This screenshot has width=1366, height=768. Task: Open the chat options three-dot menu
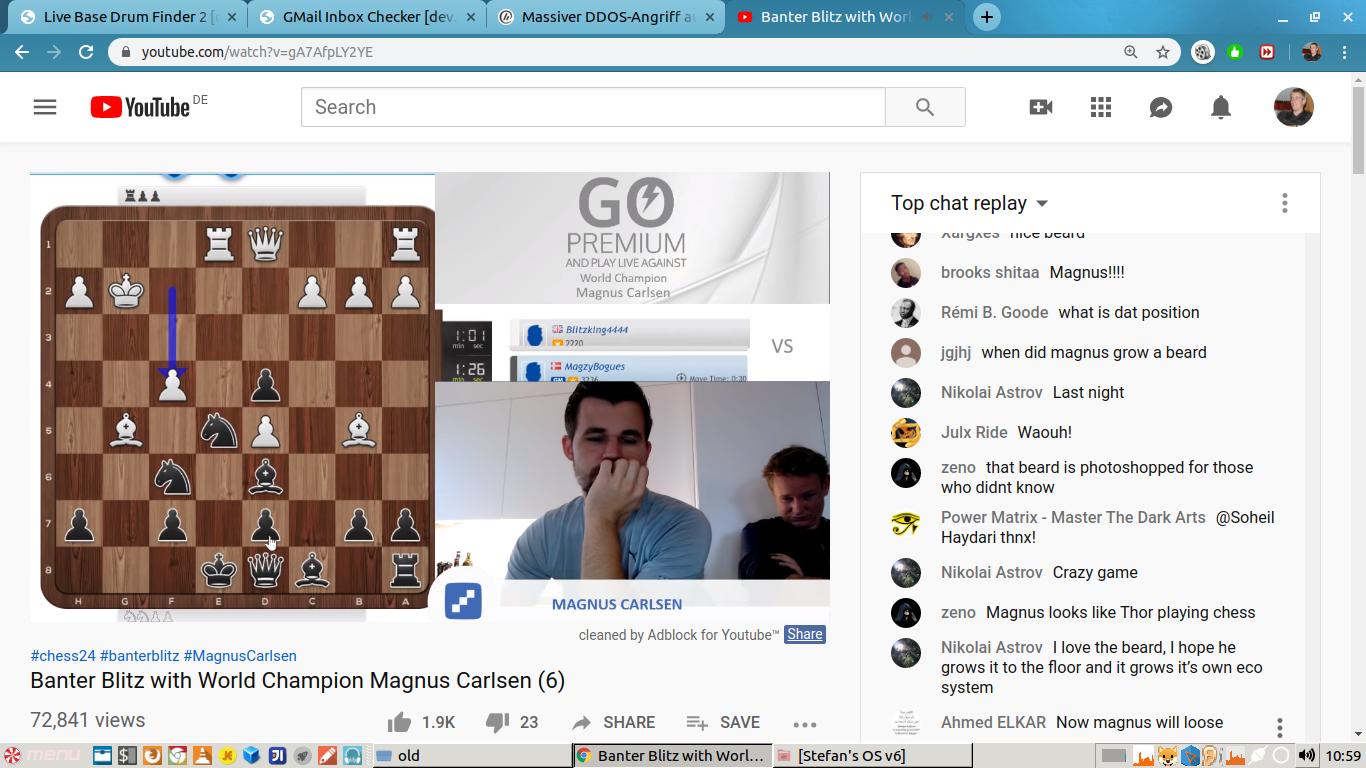tap(1285, 203)
